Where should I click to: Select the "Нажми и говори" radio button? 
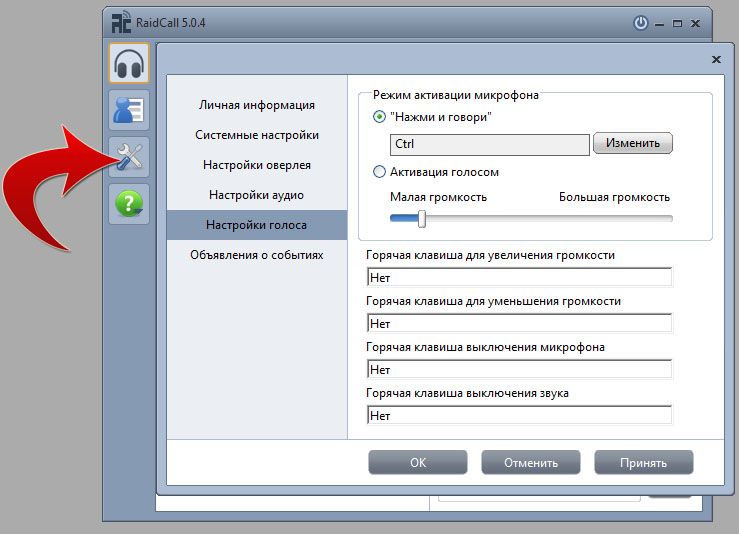coord(379,116)
